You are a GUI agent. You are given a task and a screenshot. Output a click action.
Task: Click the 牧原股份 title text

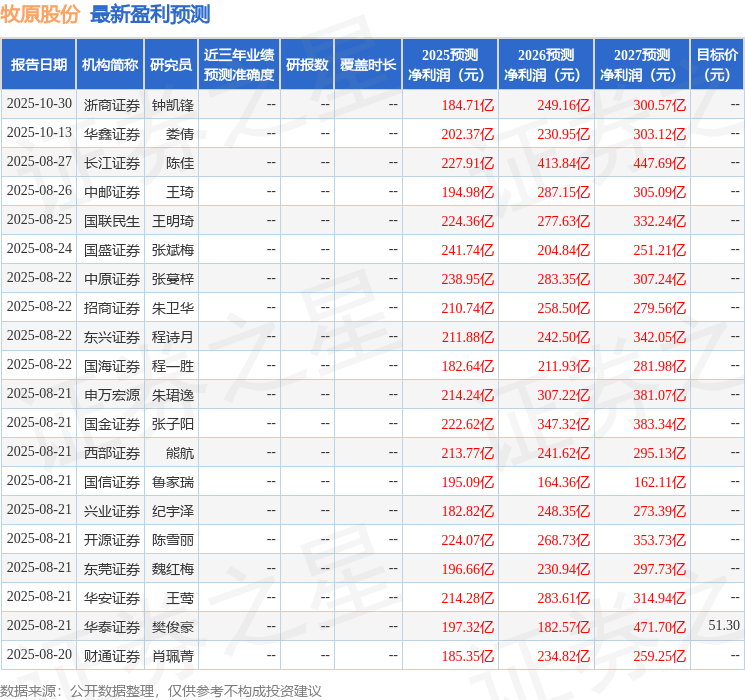40,14
